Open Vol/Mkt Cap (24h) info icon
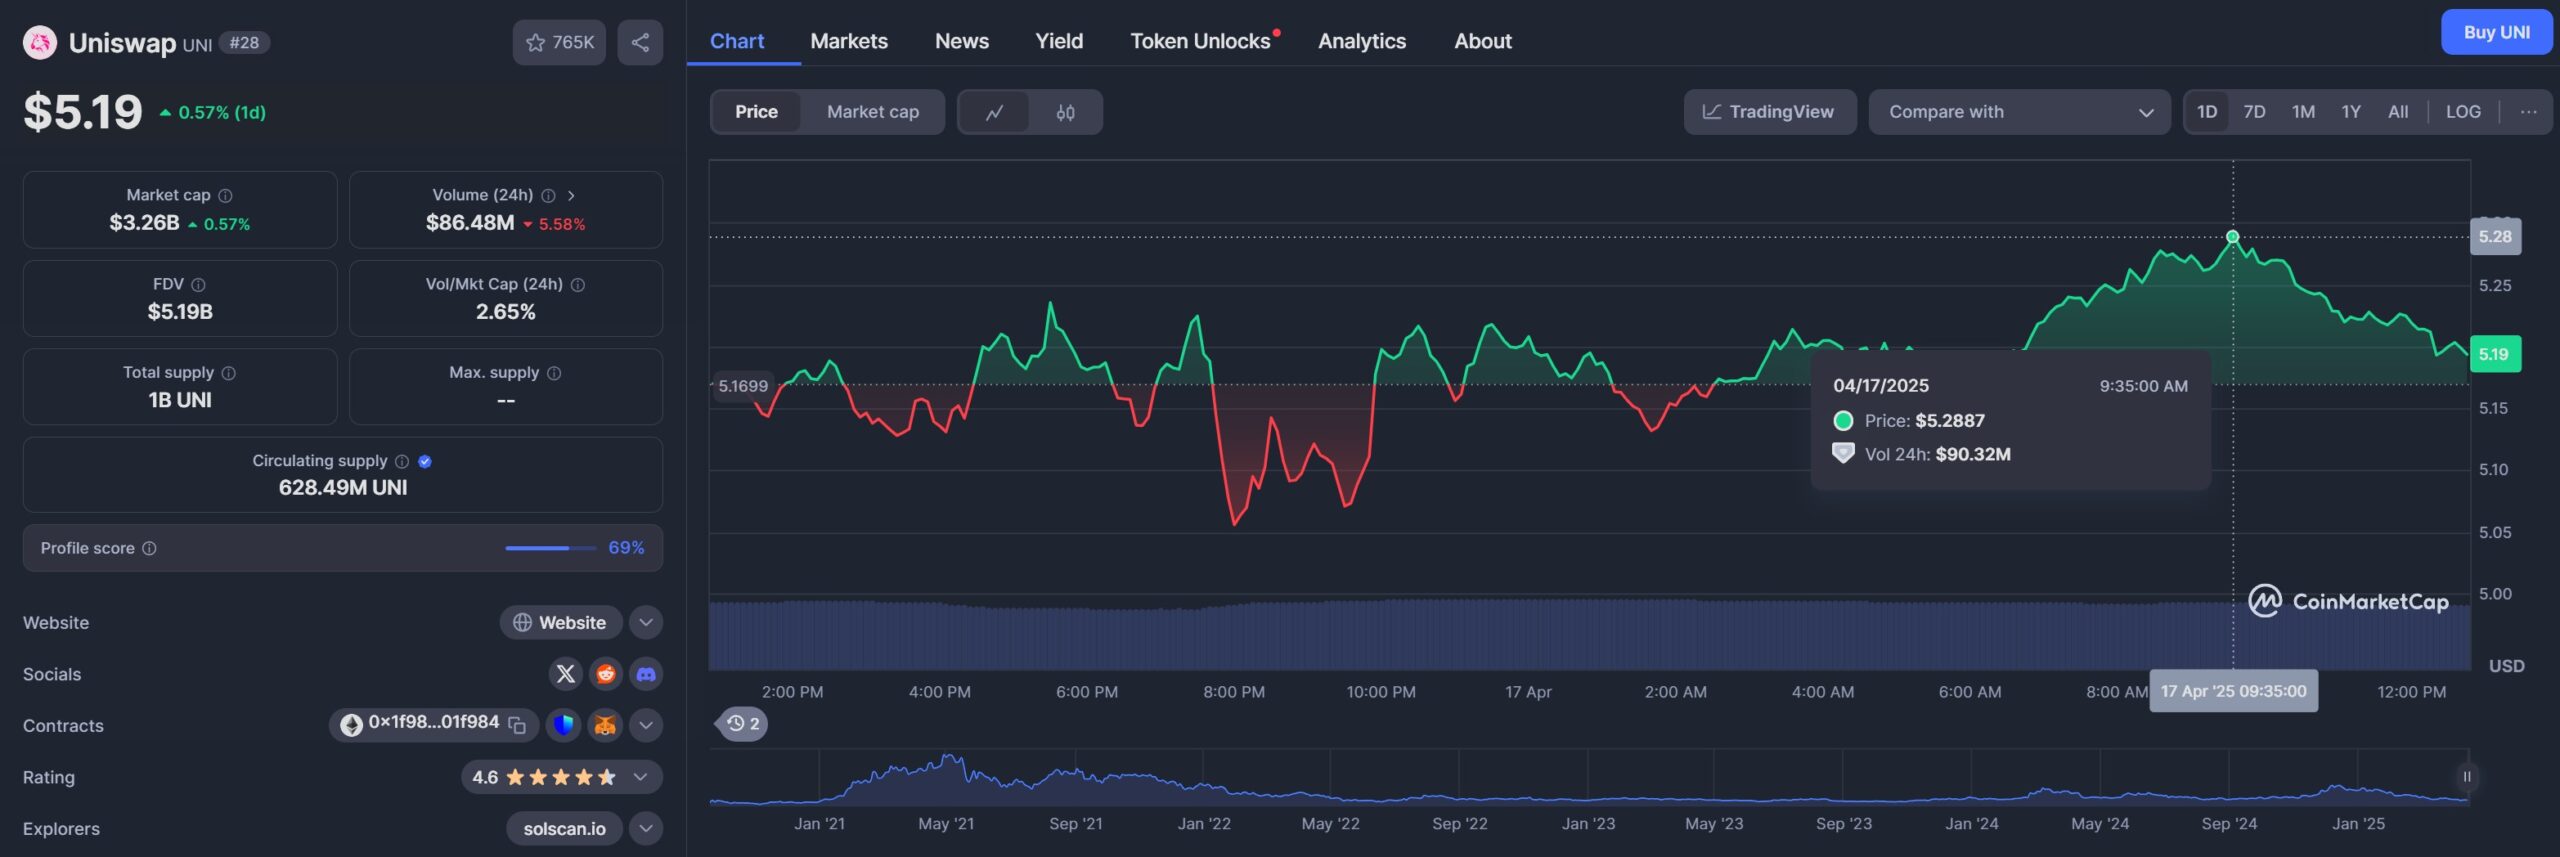The height and width of the screenshot is (857, 2560). coord(578,284)
